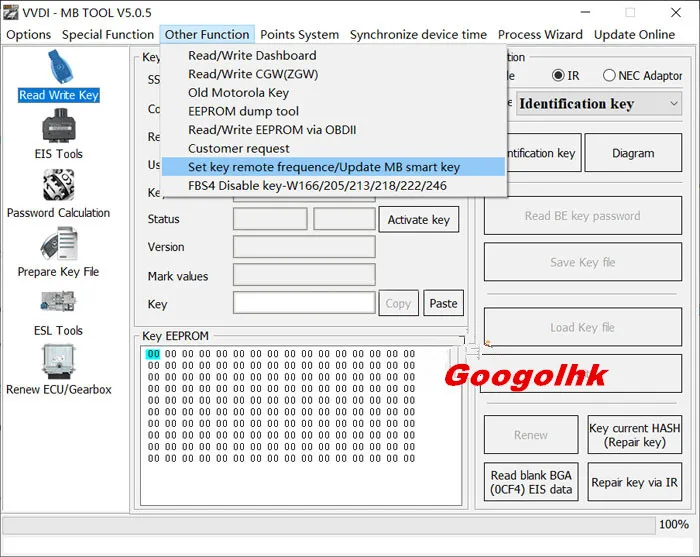Click the progress bar at bottom

pos(329,525)
